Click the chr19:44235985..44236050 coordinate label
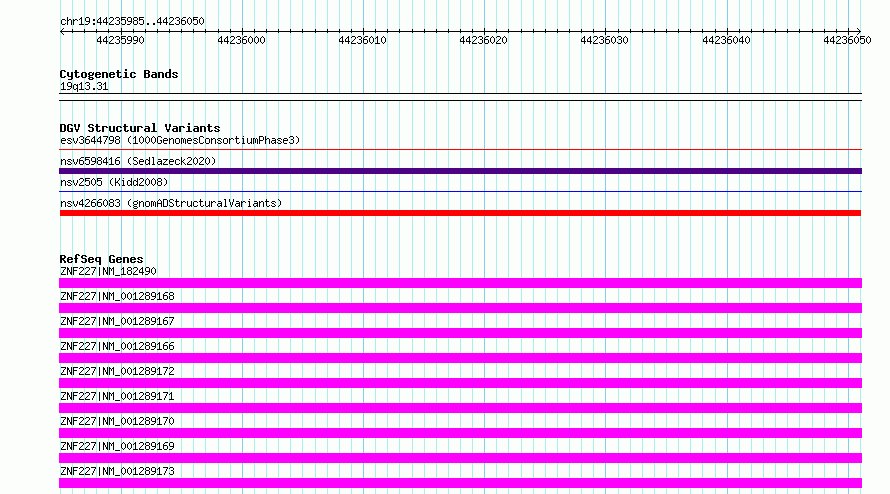 (x=132, y=21)
